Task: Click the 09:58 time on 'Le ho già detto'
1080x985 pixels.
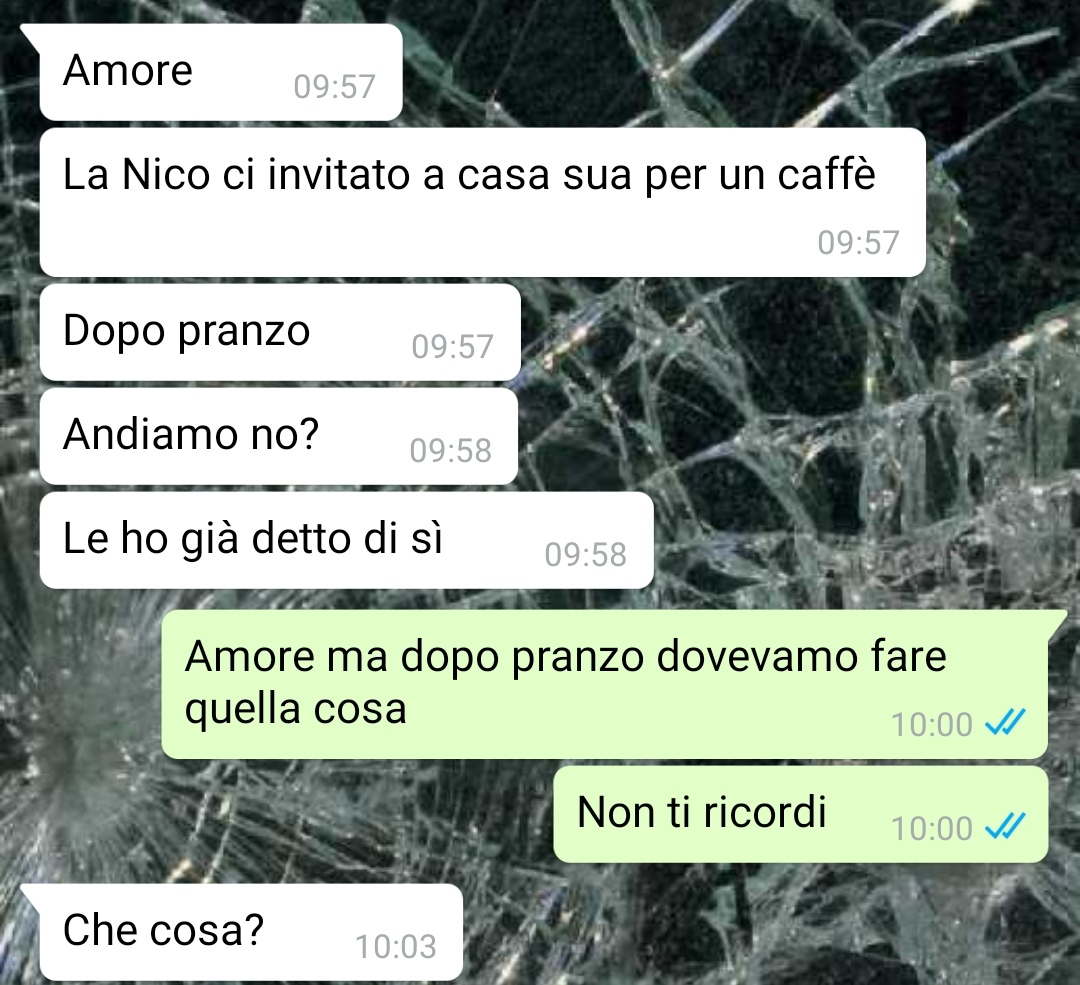Action: 585,554
